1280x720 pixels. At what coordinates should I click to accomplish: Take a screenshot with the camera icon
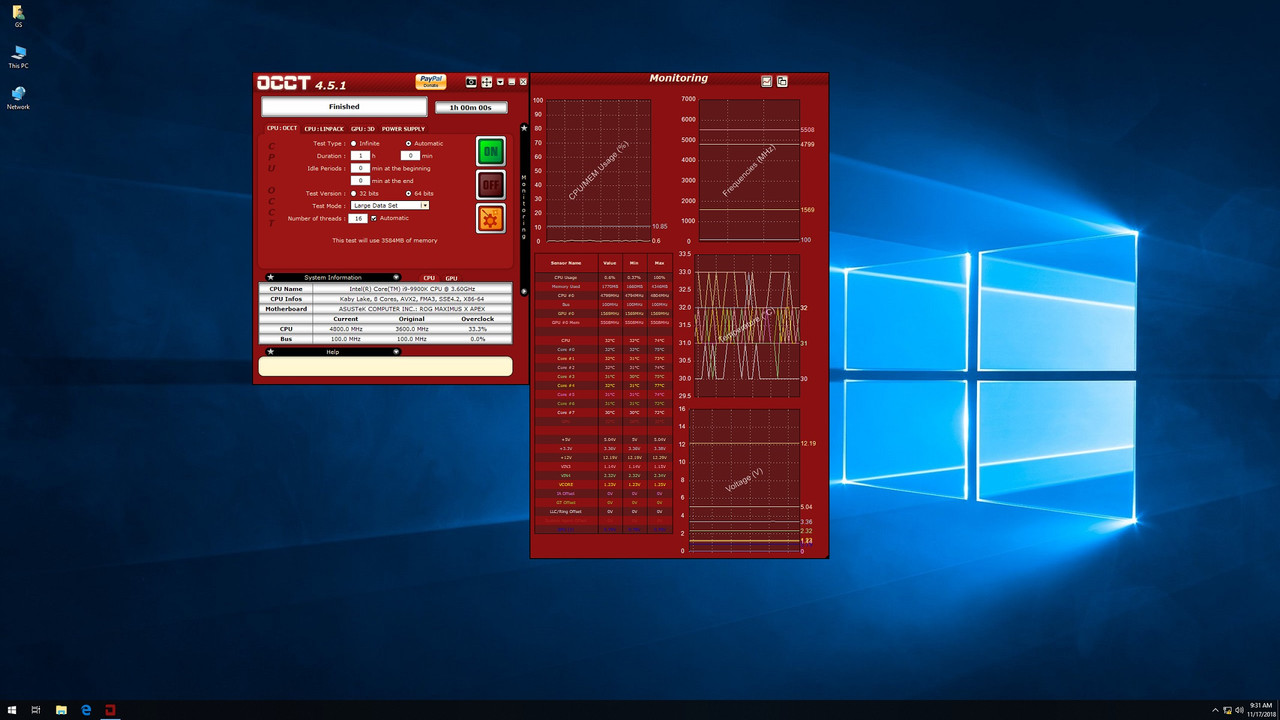tap(472, 82)
